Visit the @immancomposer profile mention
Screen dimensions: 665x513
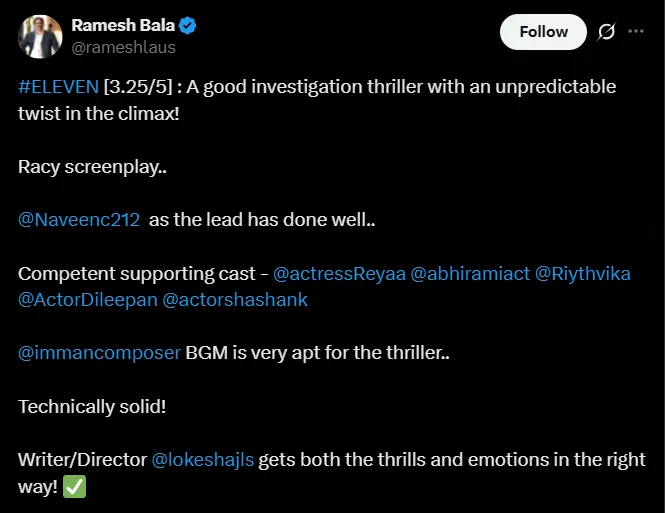tap(99, 353)
